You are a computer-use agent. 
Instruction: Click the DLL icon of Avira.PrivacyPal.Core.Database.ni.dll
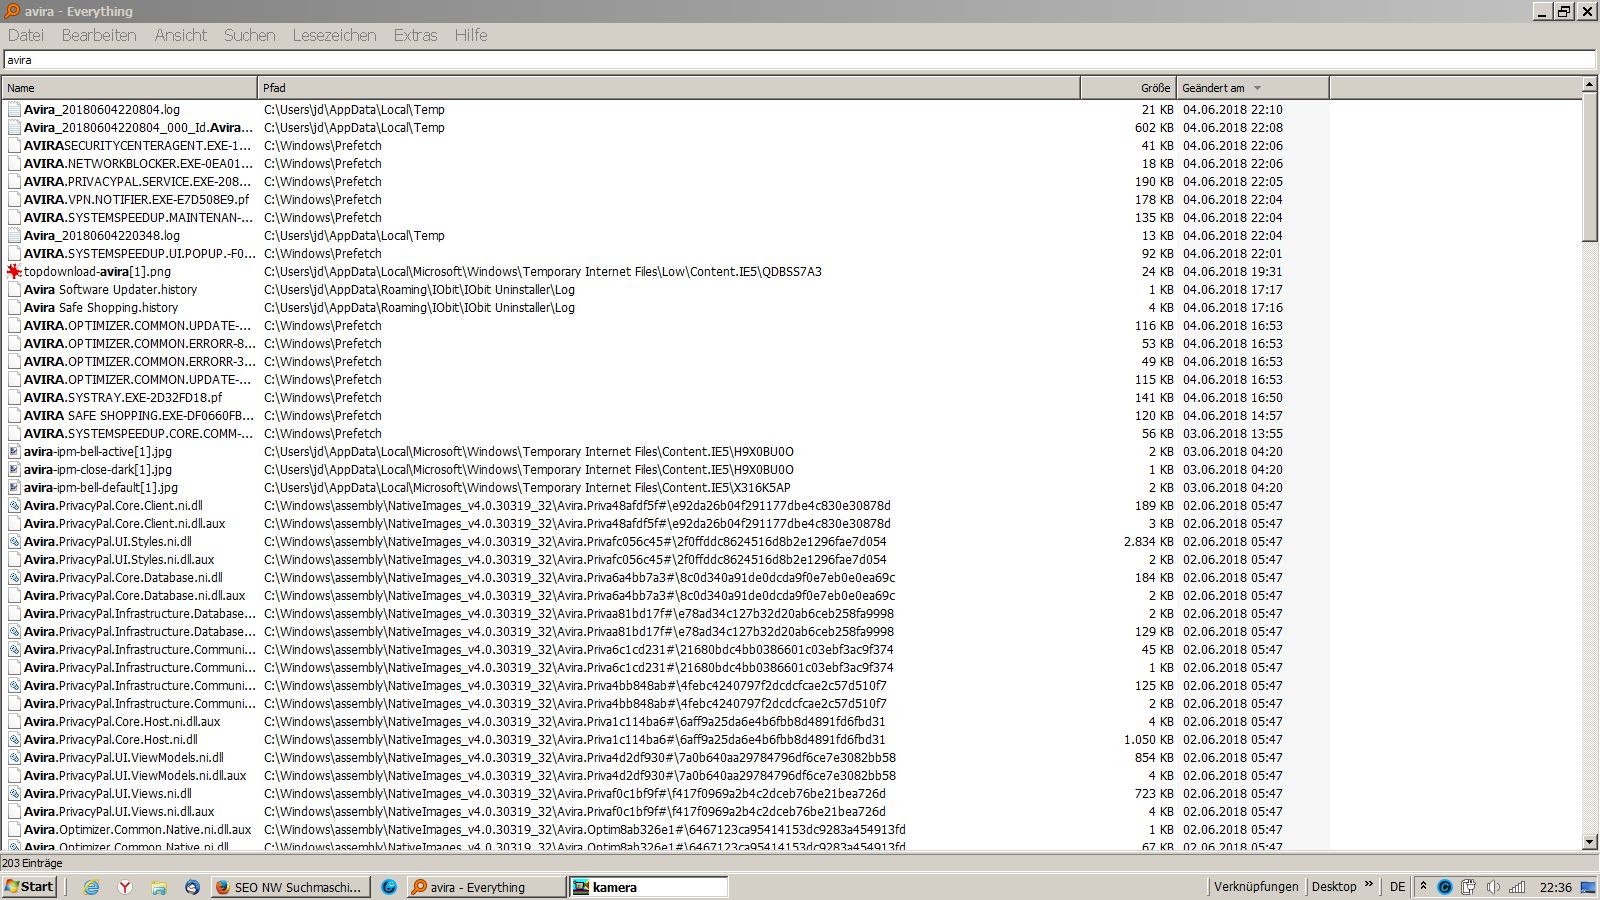14,578
